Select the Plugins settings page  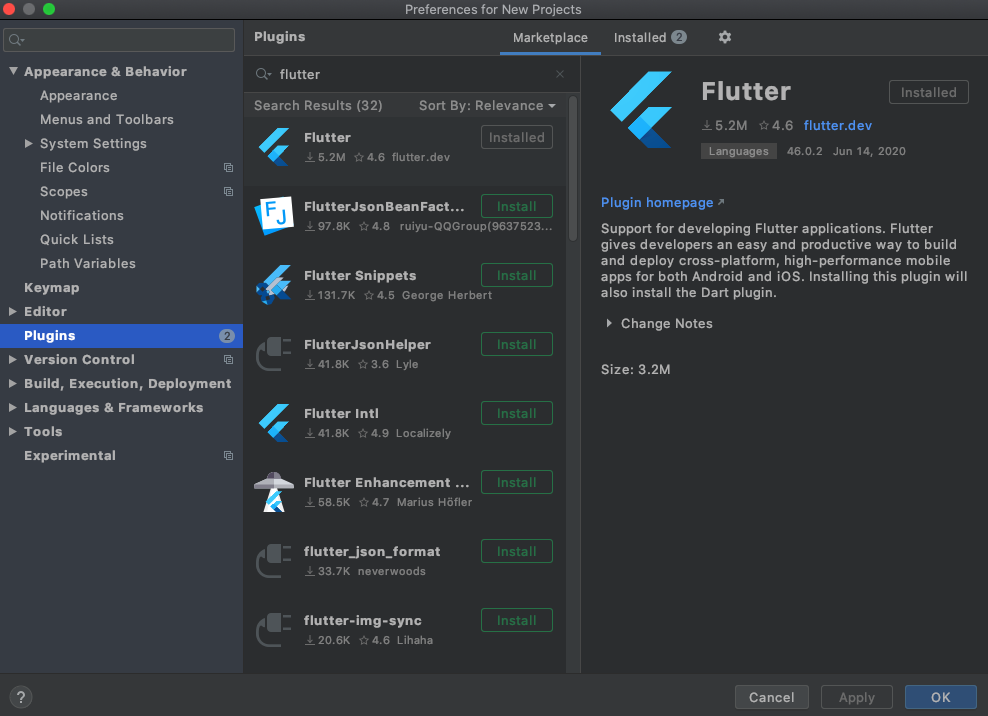tap(121, 336)
